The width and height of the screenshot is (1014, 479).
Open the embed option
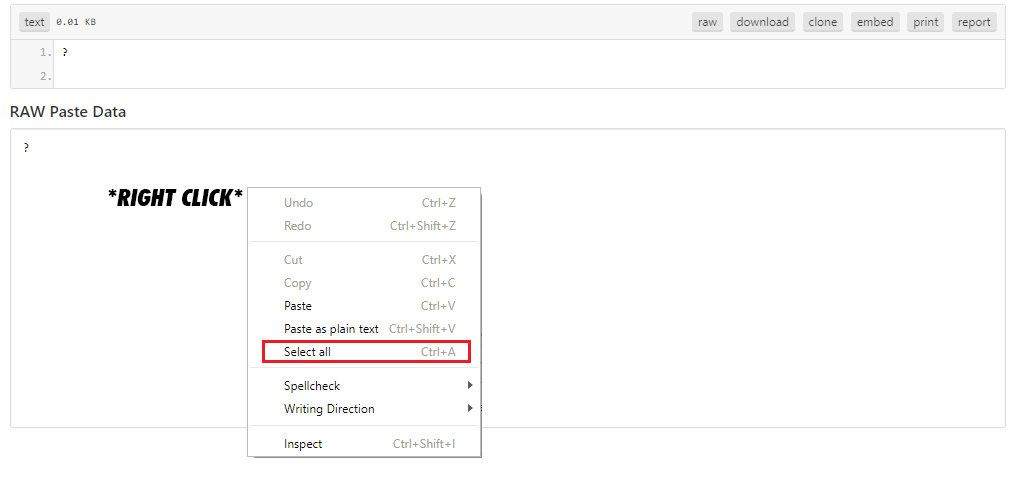(874, 22)
